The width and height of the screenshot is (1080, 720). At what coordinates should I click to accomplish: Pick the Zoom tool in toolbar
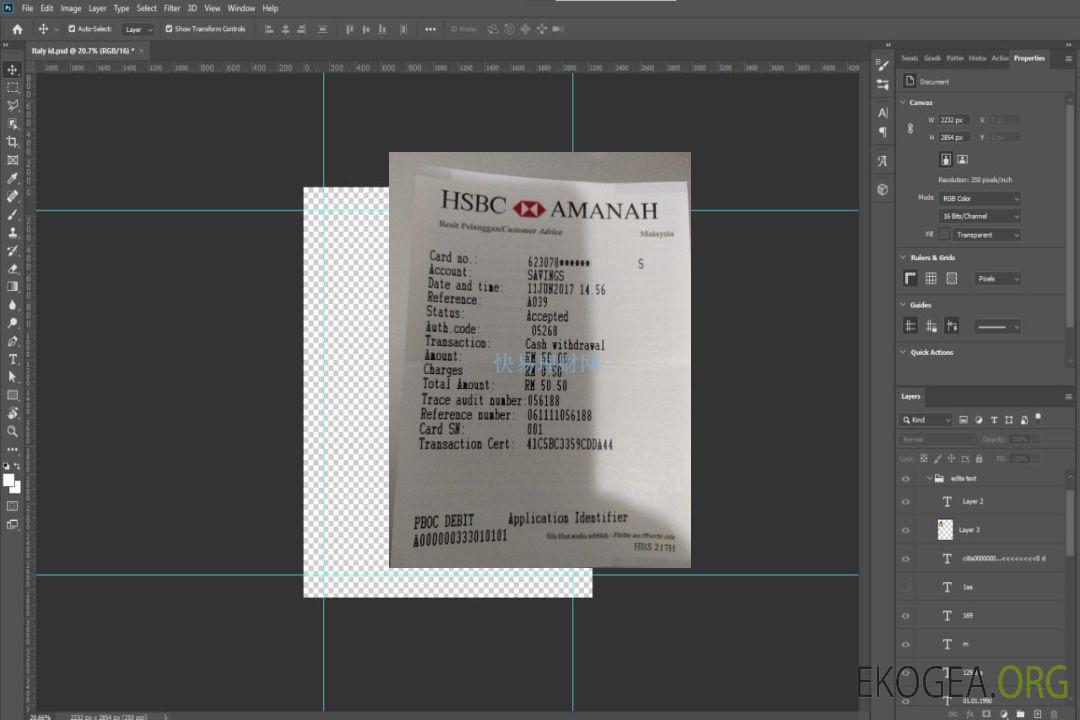coord(13,431)
